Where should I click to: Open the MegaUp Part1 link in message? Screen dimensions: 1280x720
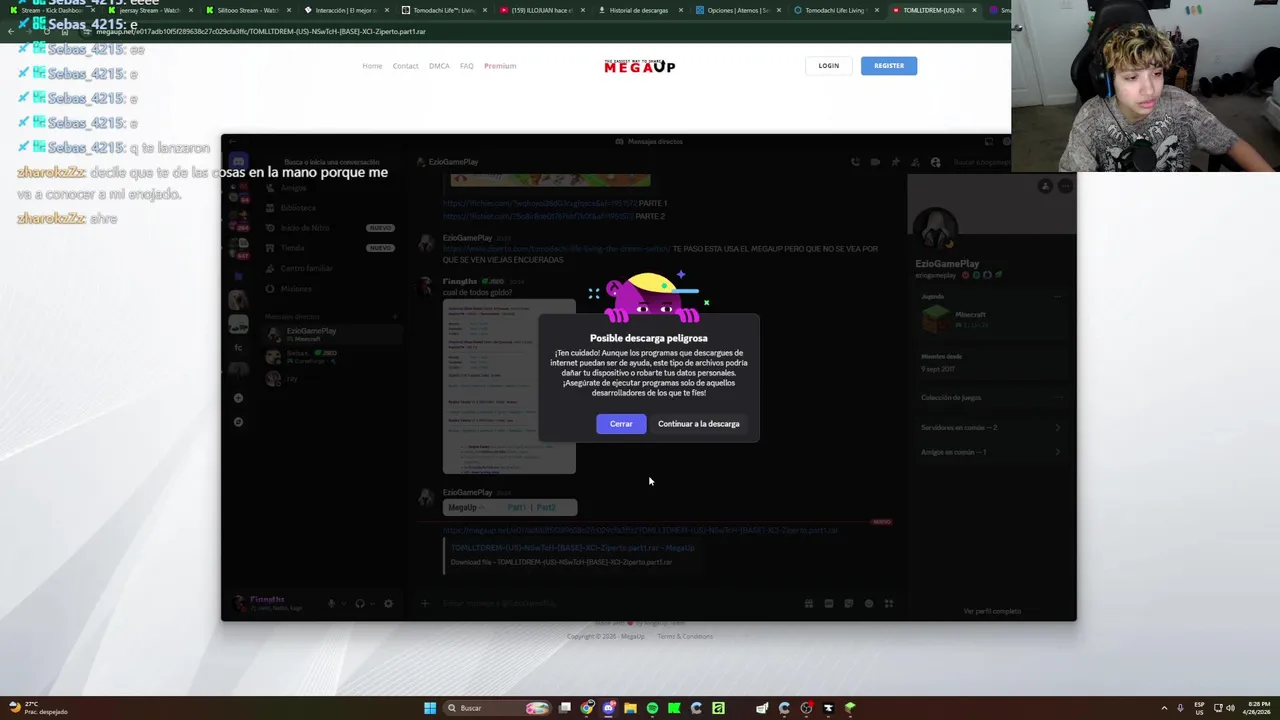pyautogui.click(x=516, y=507)
